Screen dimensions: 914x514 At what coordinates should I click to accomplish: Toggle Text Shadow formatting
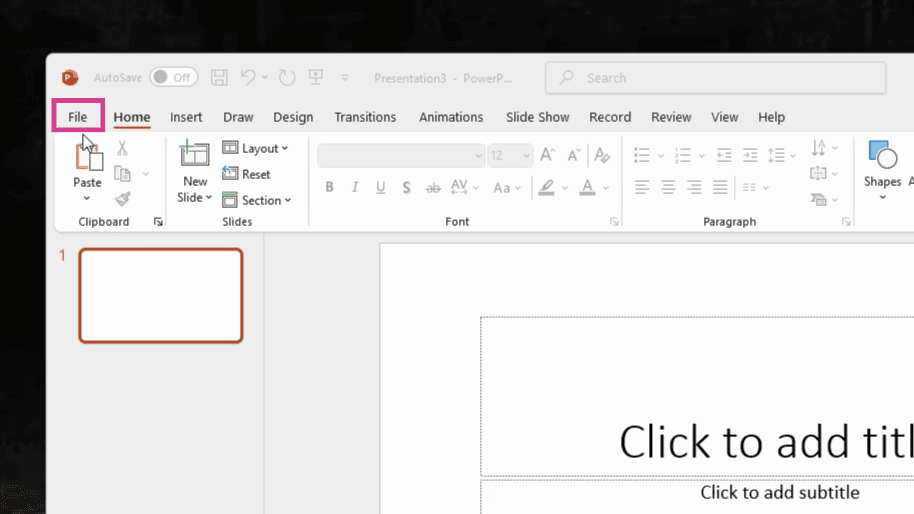tap(406, 188)
